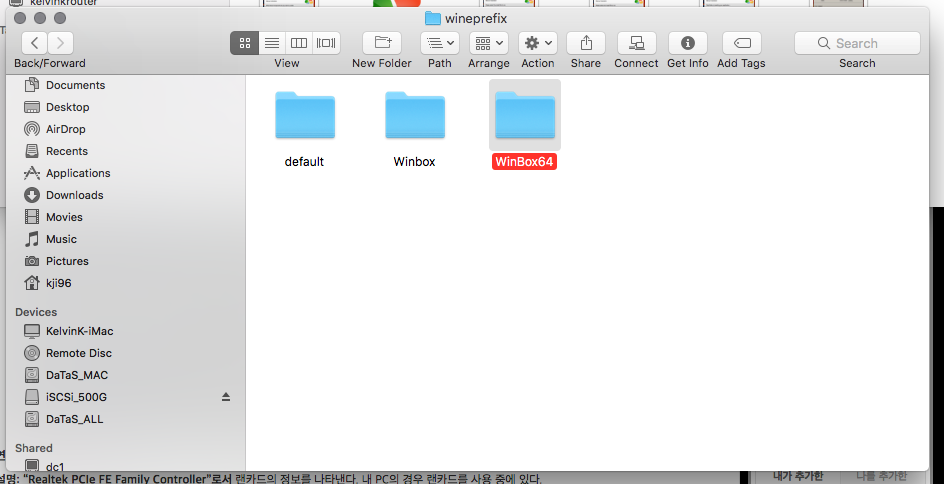Switch to icon view

(244, 43)
